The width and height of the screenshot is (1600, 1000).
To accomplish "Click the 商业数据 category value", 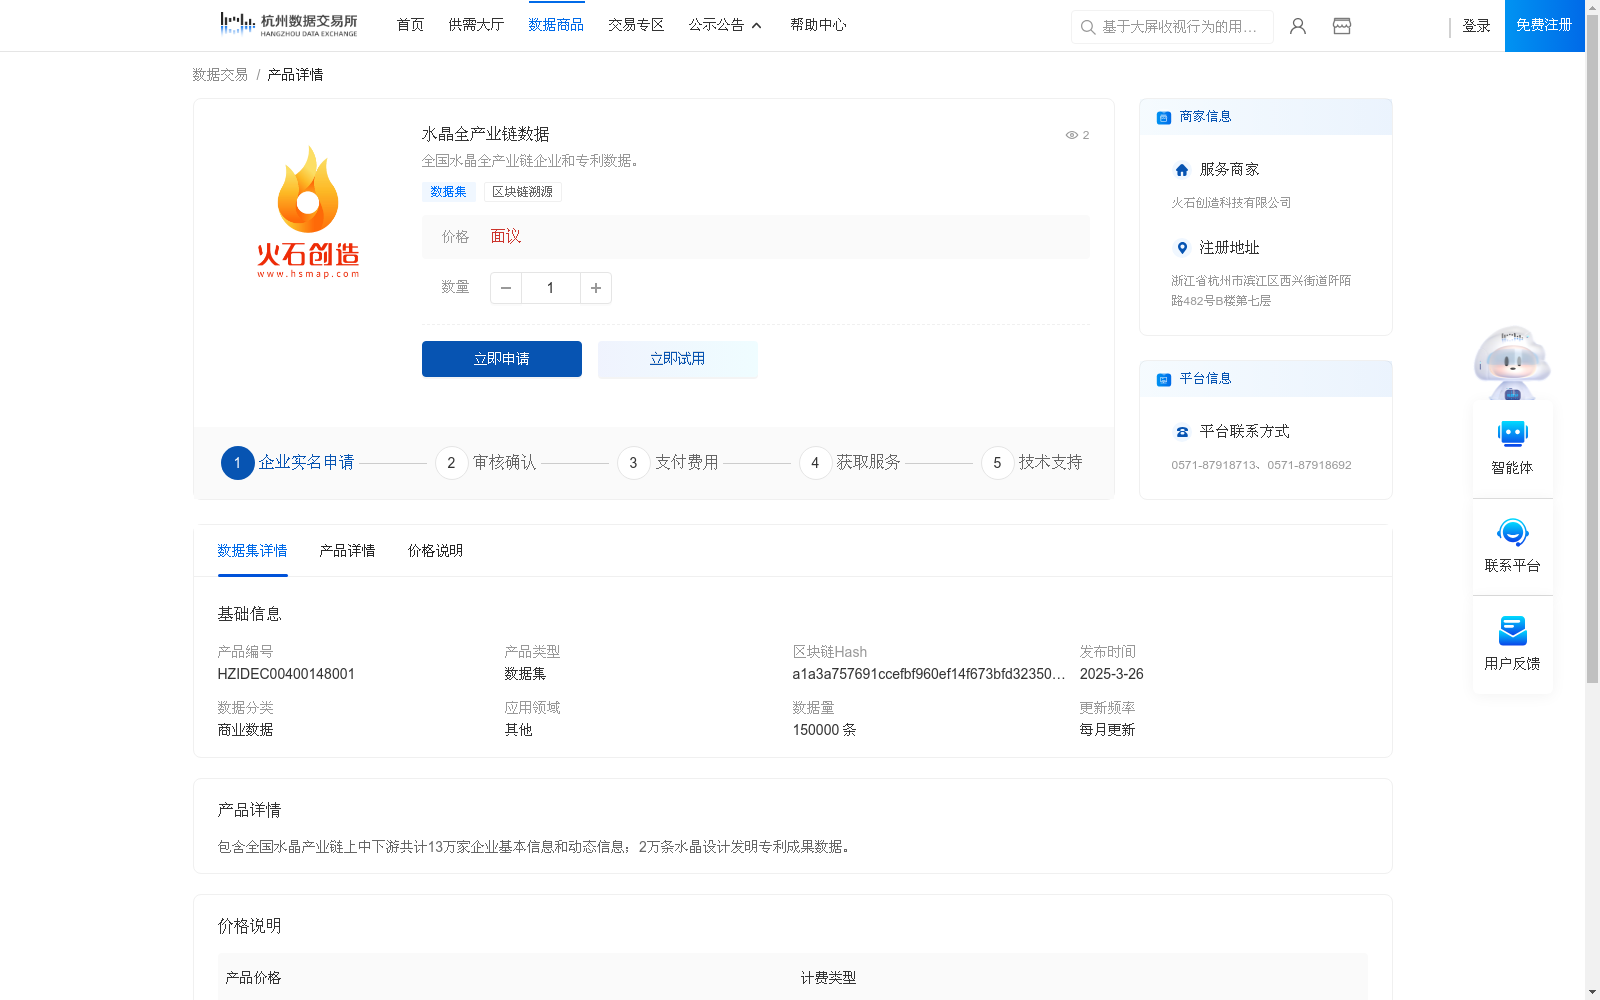I will (245, 730).
